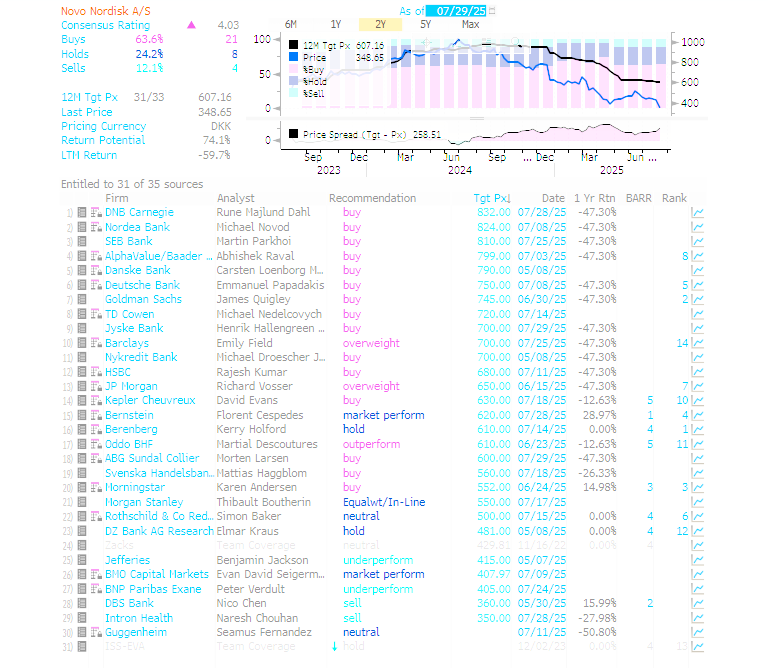Sort by Recommendation column header
Viewport: 768px width, 668px height.
click(x=372, y=198)
